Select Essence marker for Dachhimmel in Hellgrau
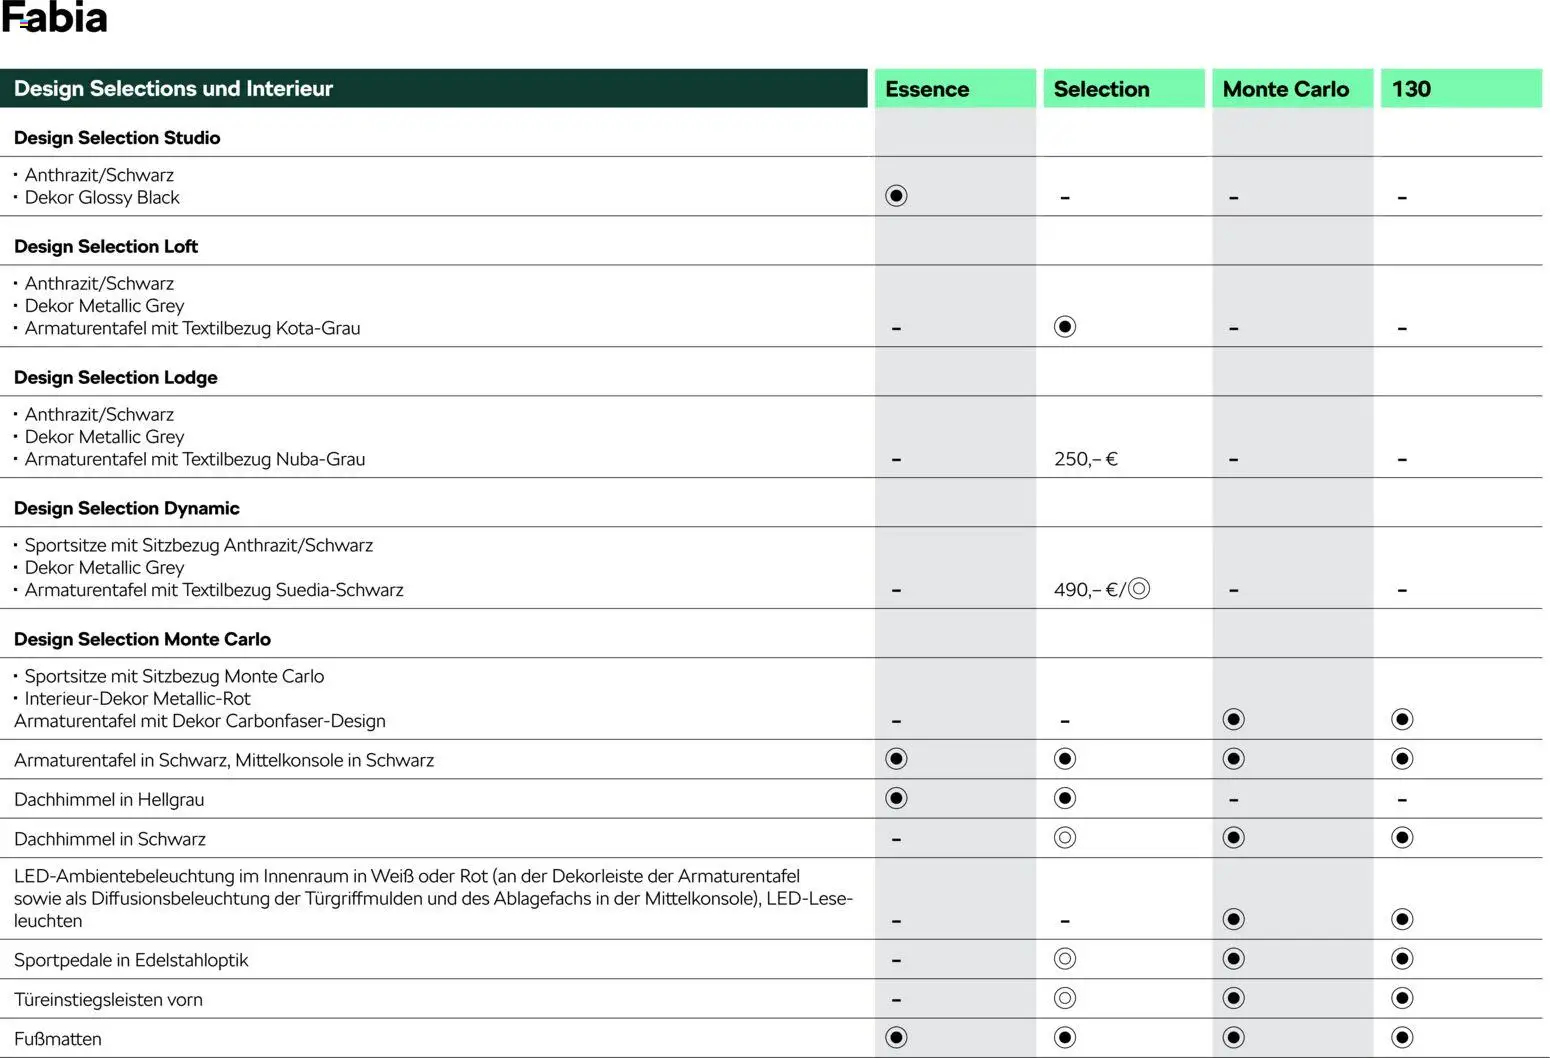 pos(896,798)
